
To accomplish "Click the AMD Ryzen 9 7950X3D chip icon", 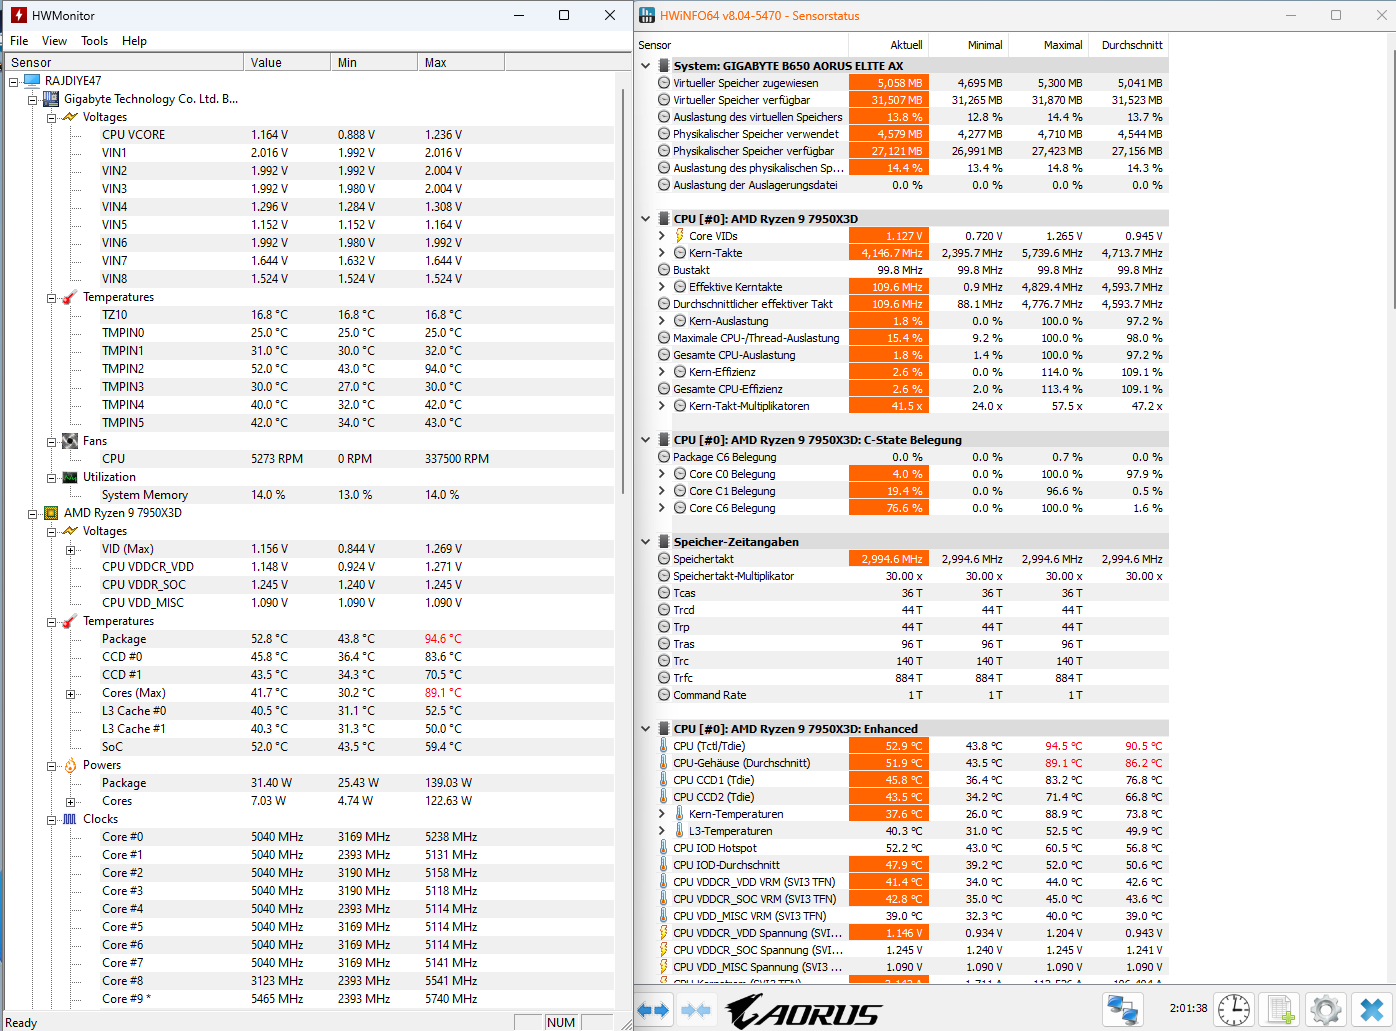I will (51, 513).
